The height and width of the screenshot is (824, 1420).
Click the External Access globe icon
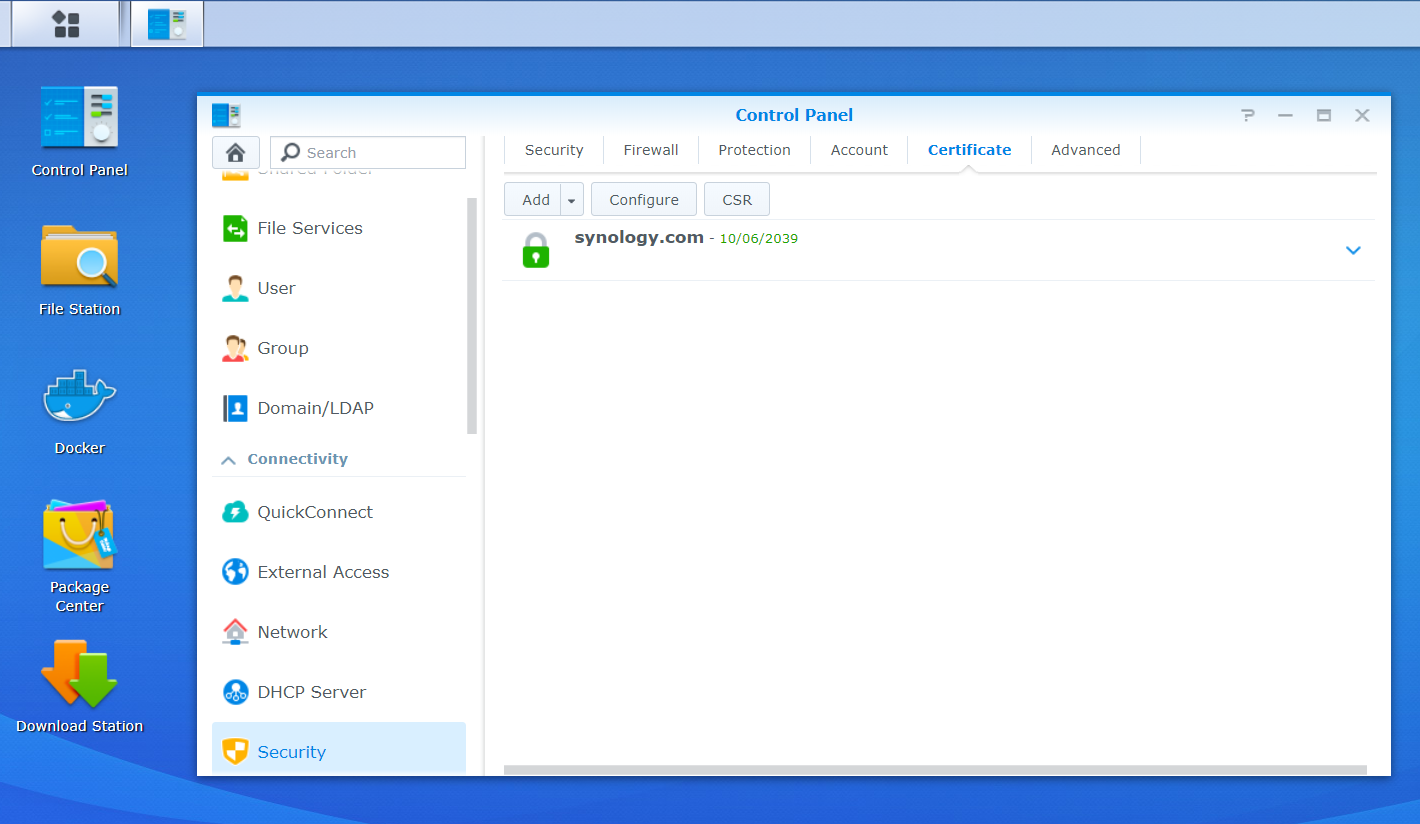point(235,572)
